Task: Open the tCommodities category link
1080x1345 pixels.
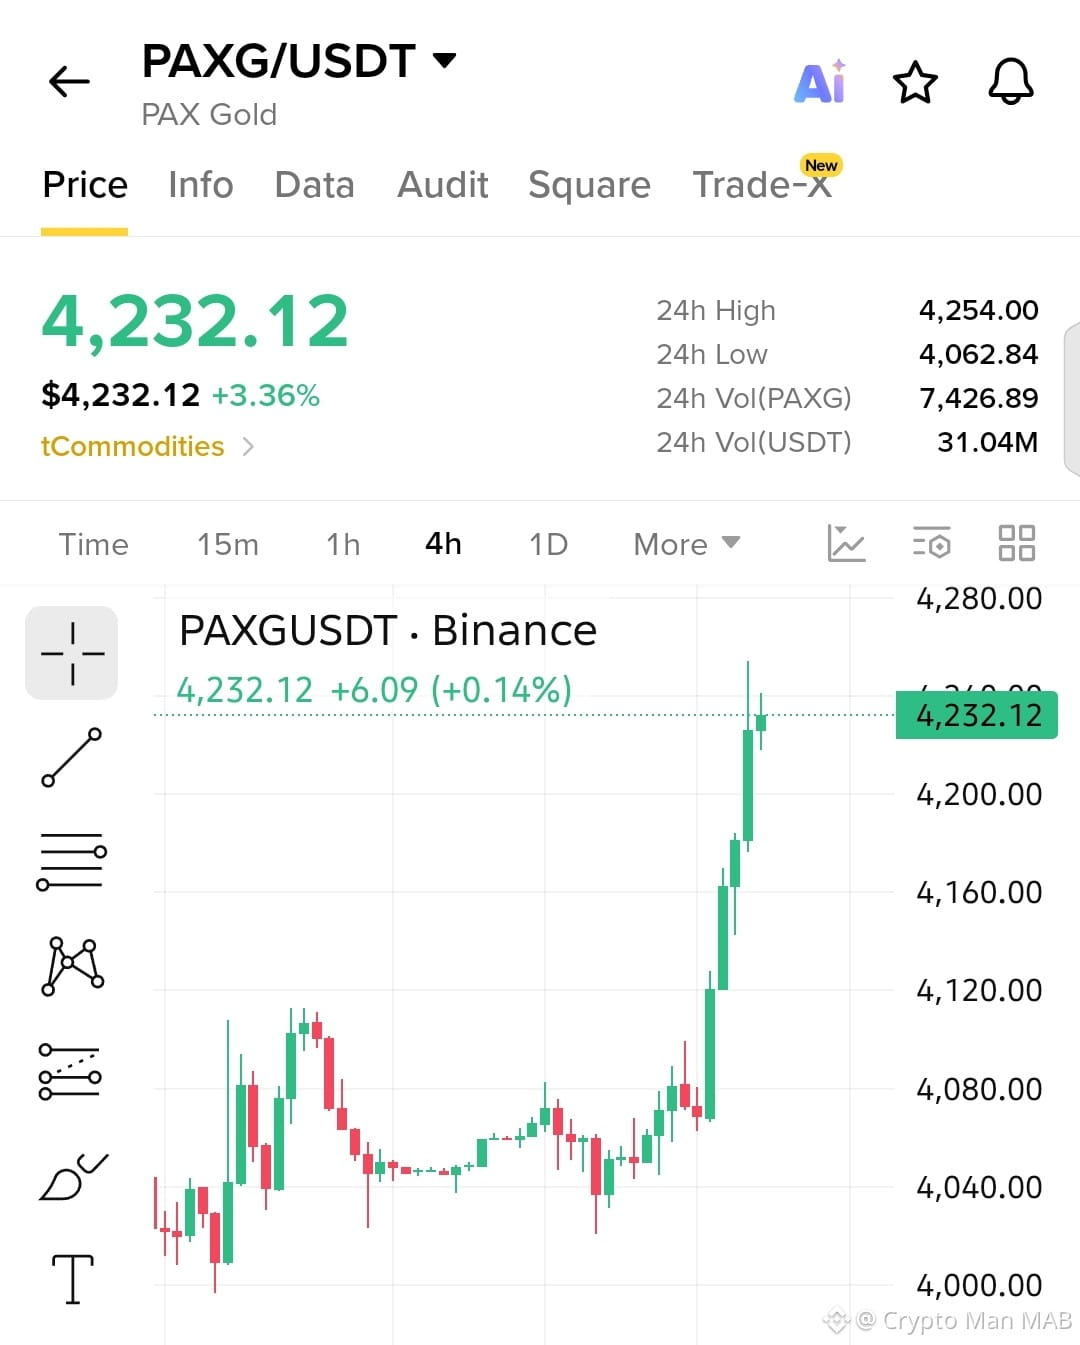Action: [x=147, y=446]
